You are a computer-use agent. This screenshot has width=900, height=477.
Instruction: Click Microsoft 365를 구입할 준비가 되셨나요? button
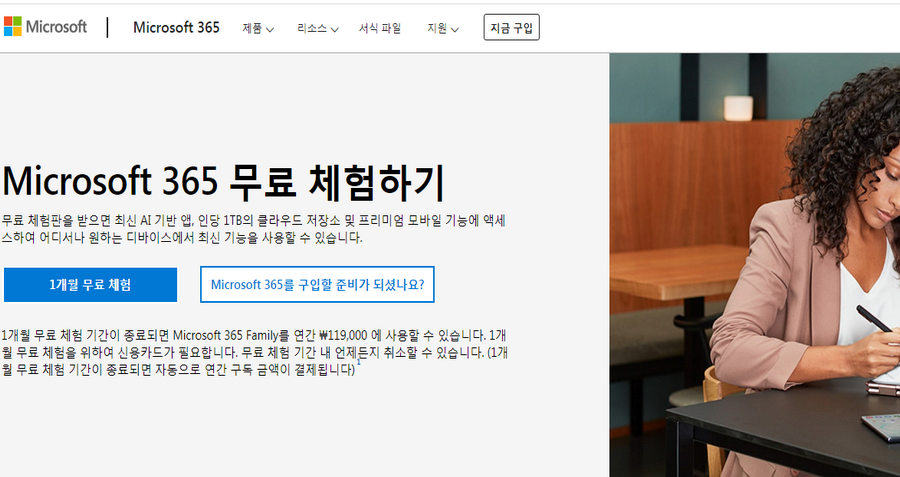pos(317,284)
